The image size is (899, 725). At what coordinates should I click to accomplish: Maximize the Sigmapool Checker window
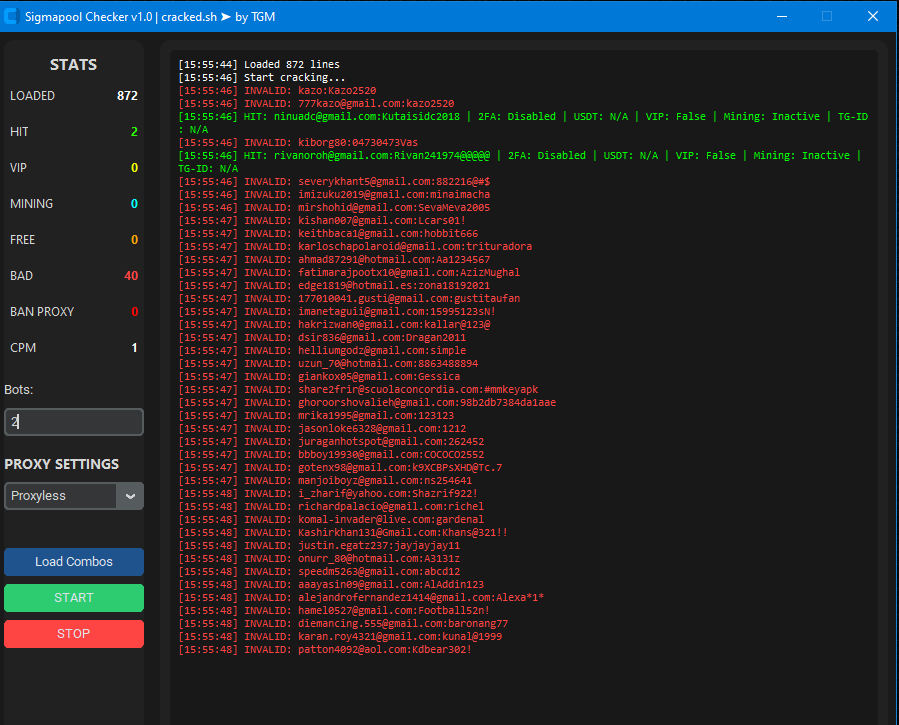coord(827,16)
